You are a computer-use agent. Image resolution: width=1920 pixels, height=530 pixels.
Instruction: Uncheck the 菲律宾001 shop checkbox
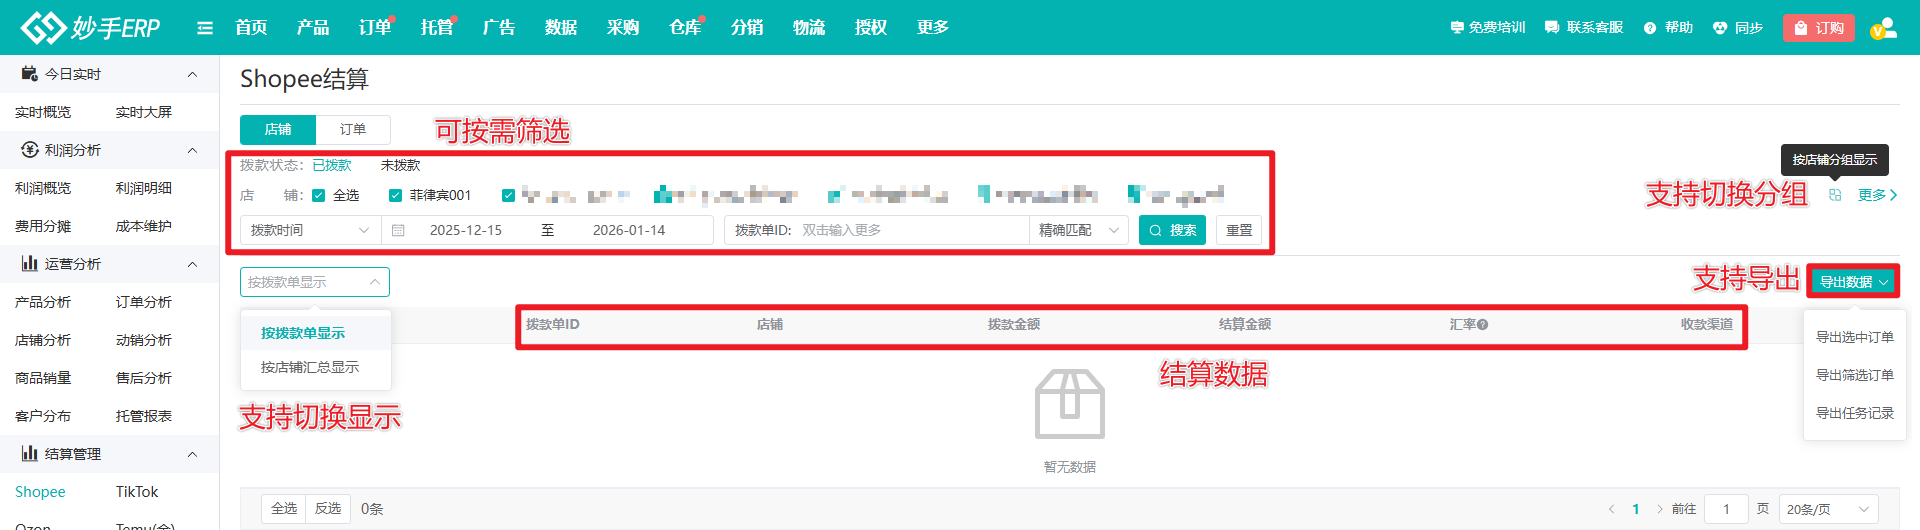pyautogui.click(x=395, y=196)
